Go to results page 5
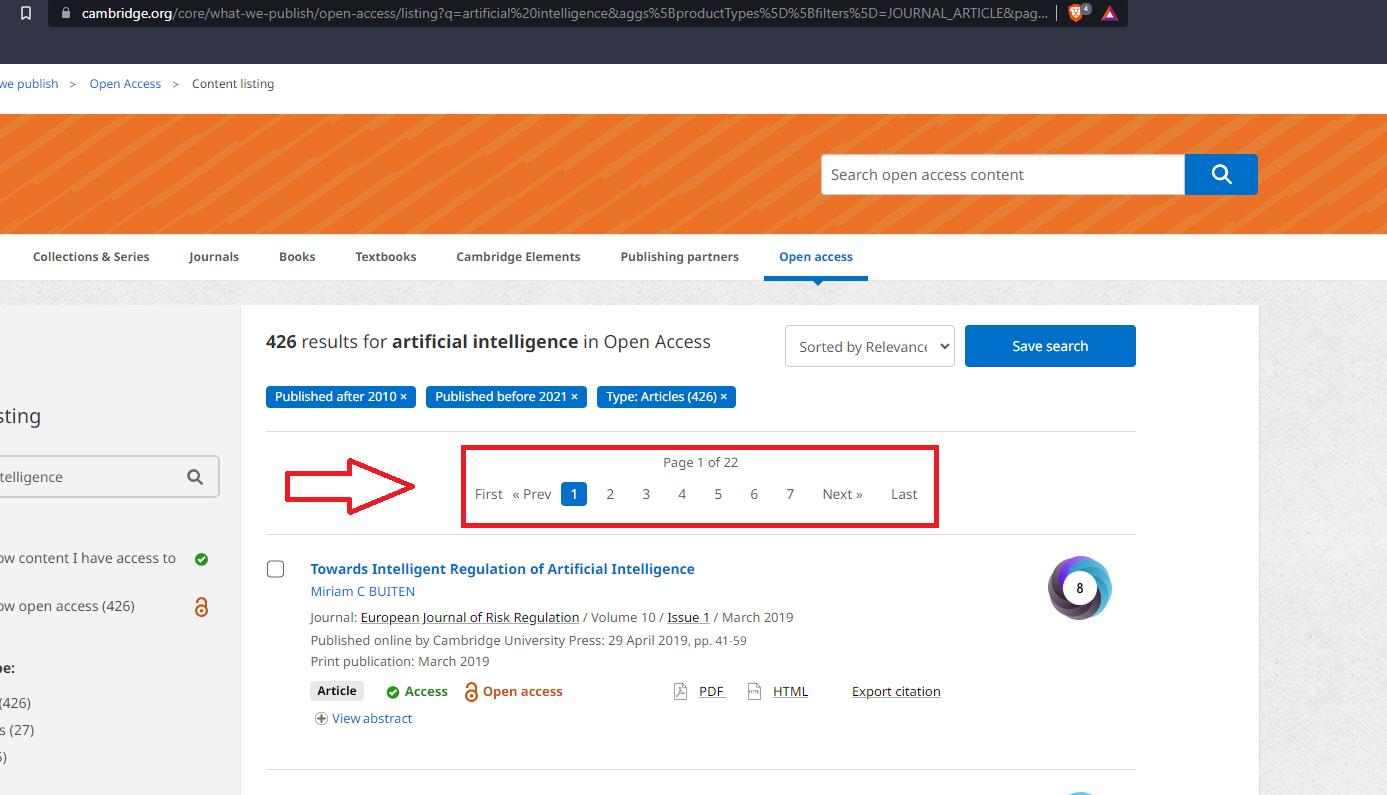Screen dimensions: 1387x795 click(x=718, y=494)
